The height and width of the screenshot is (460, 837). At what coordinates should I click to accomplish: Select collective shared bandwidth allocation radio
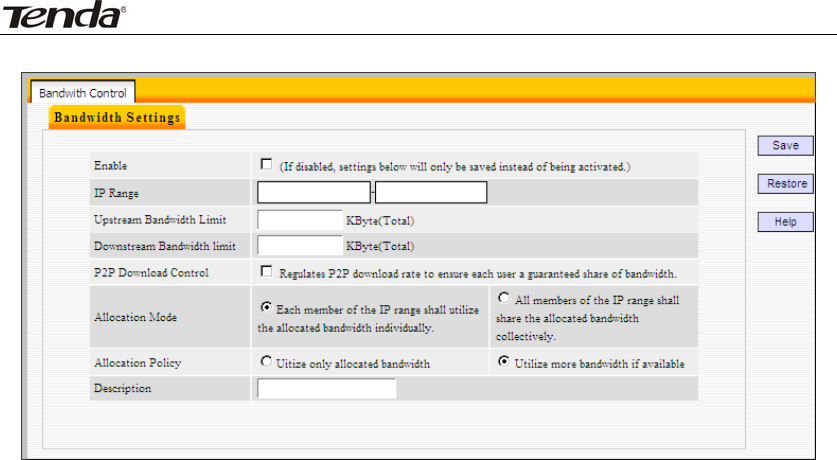pos(501,298)
